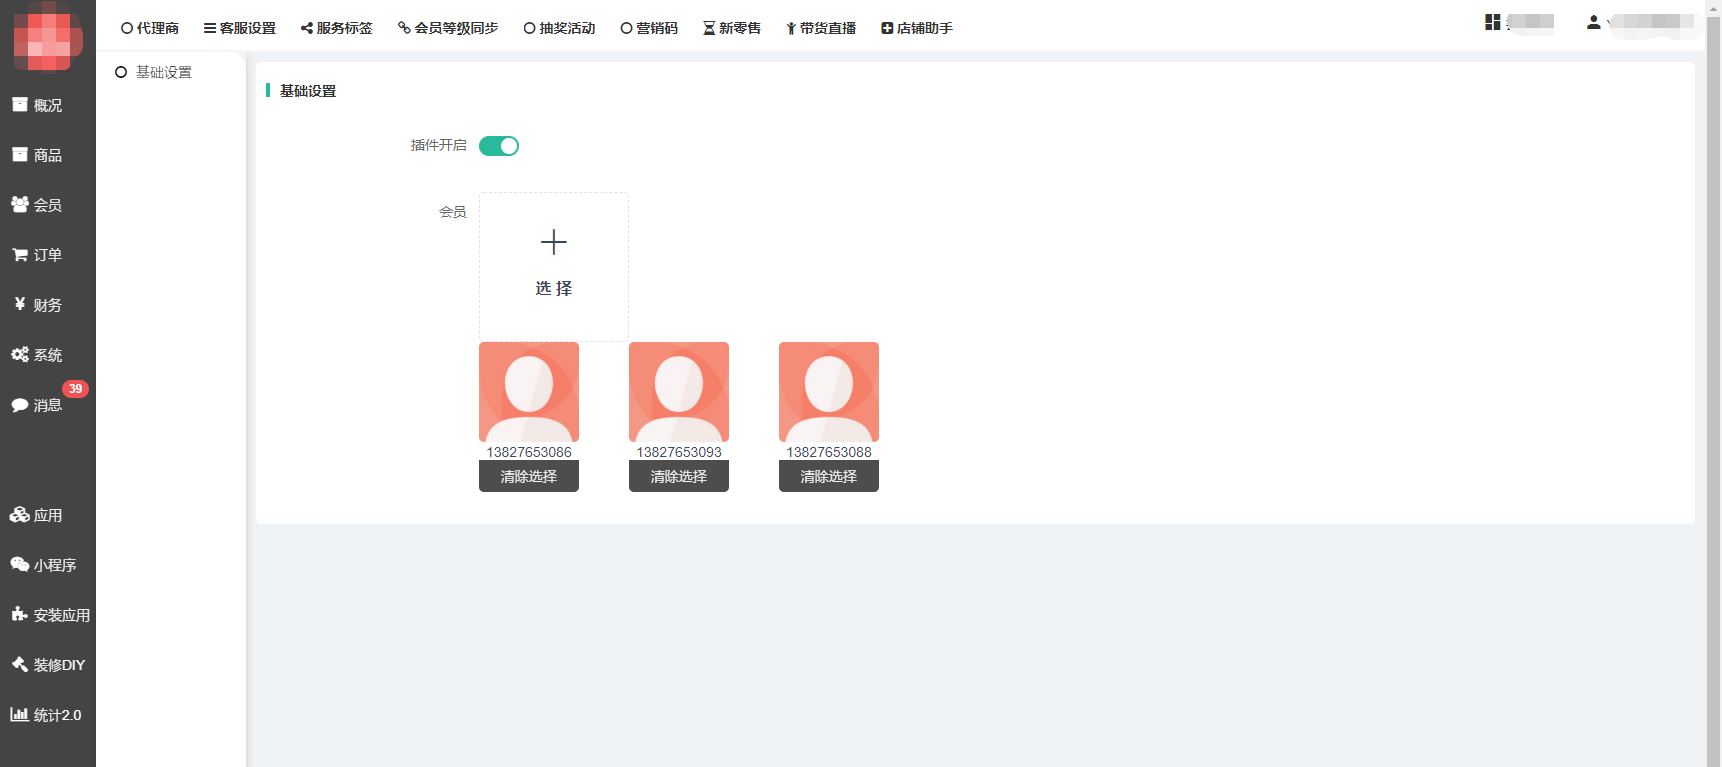Toggle the 插件开启 plugin switch
The width and height of the screenshot is (1722, 767).
pos(498,146)
